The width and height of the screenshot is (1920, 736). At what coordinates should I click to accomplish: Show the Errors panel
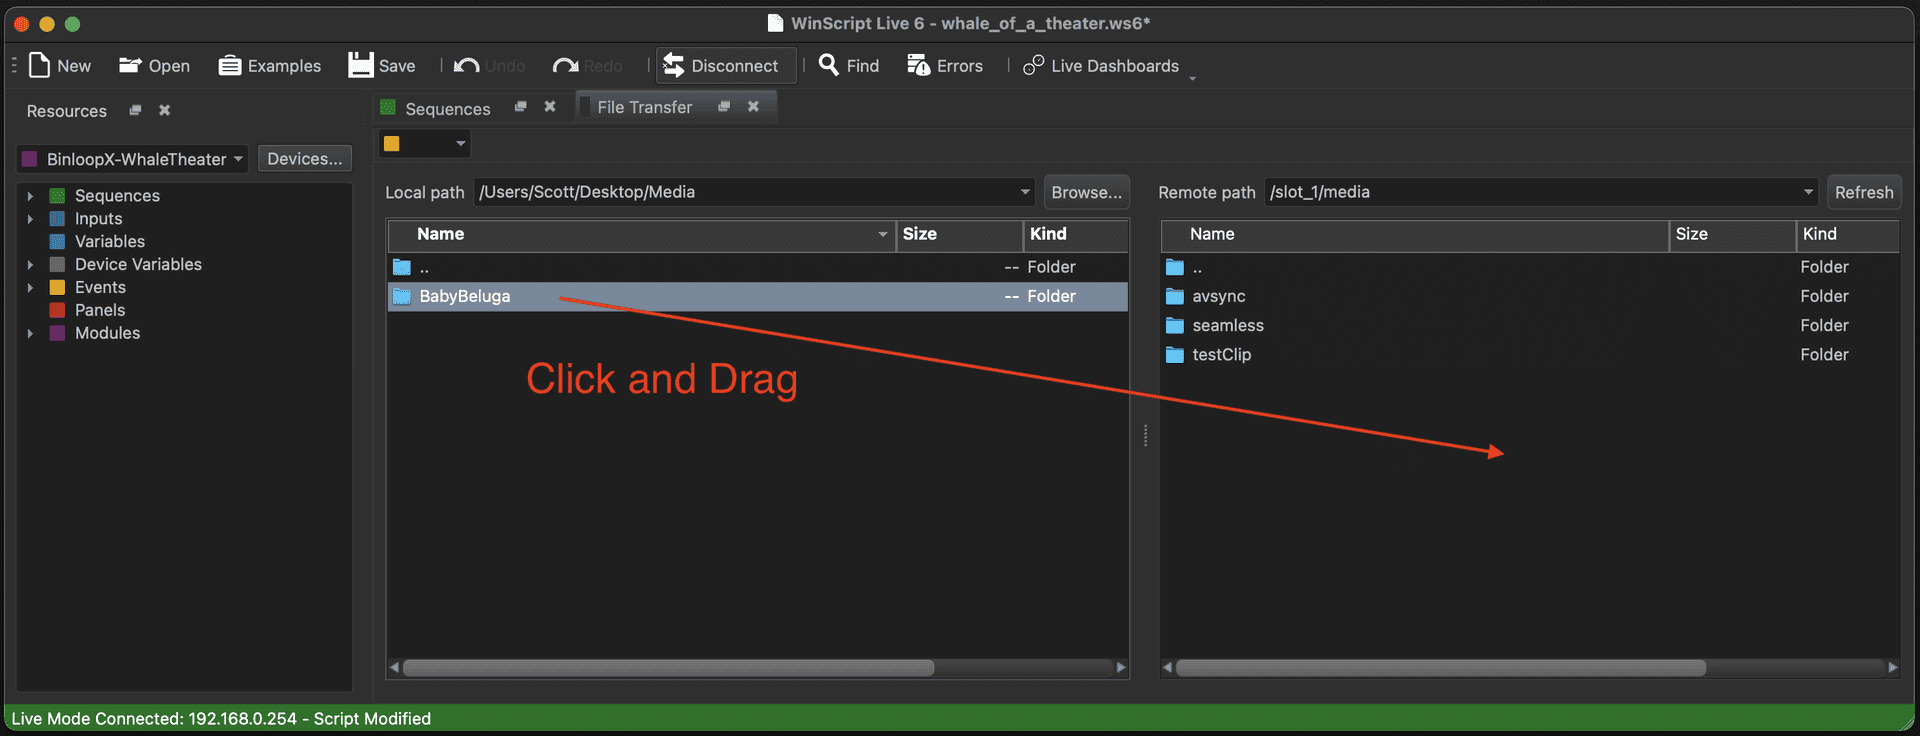918,65
